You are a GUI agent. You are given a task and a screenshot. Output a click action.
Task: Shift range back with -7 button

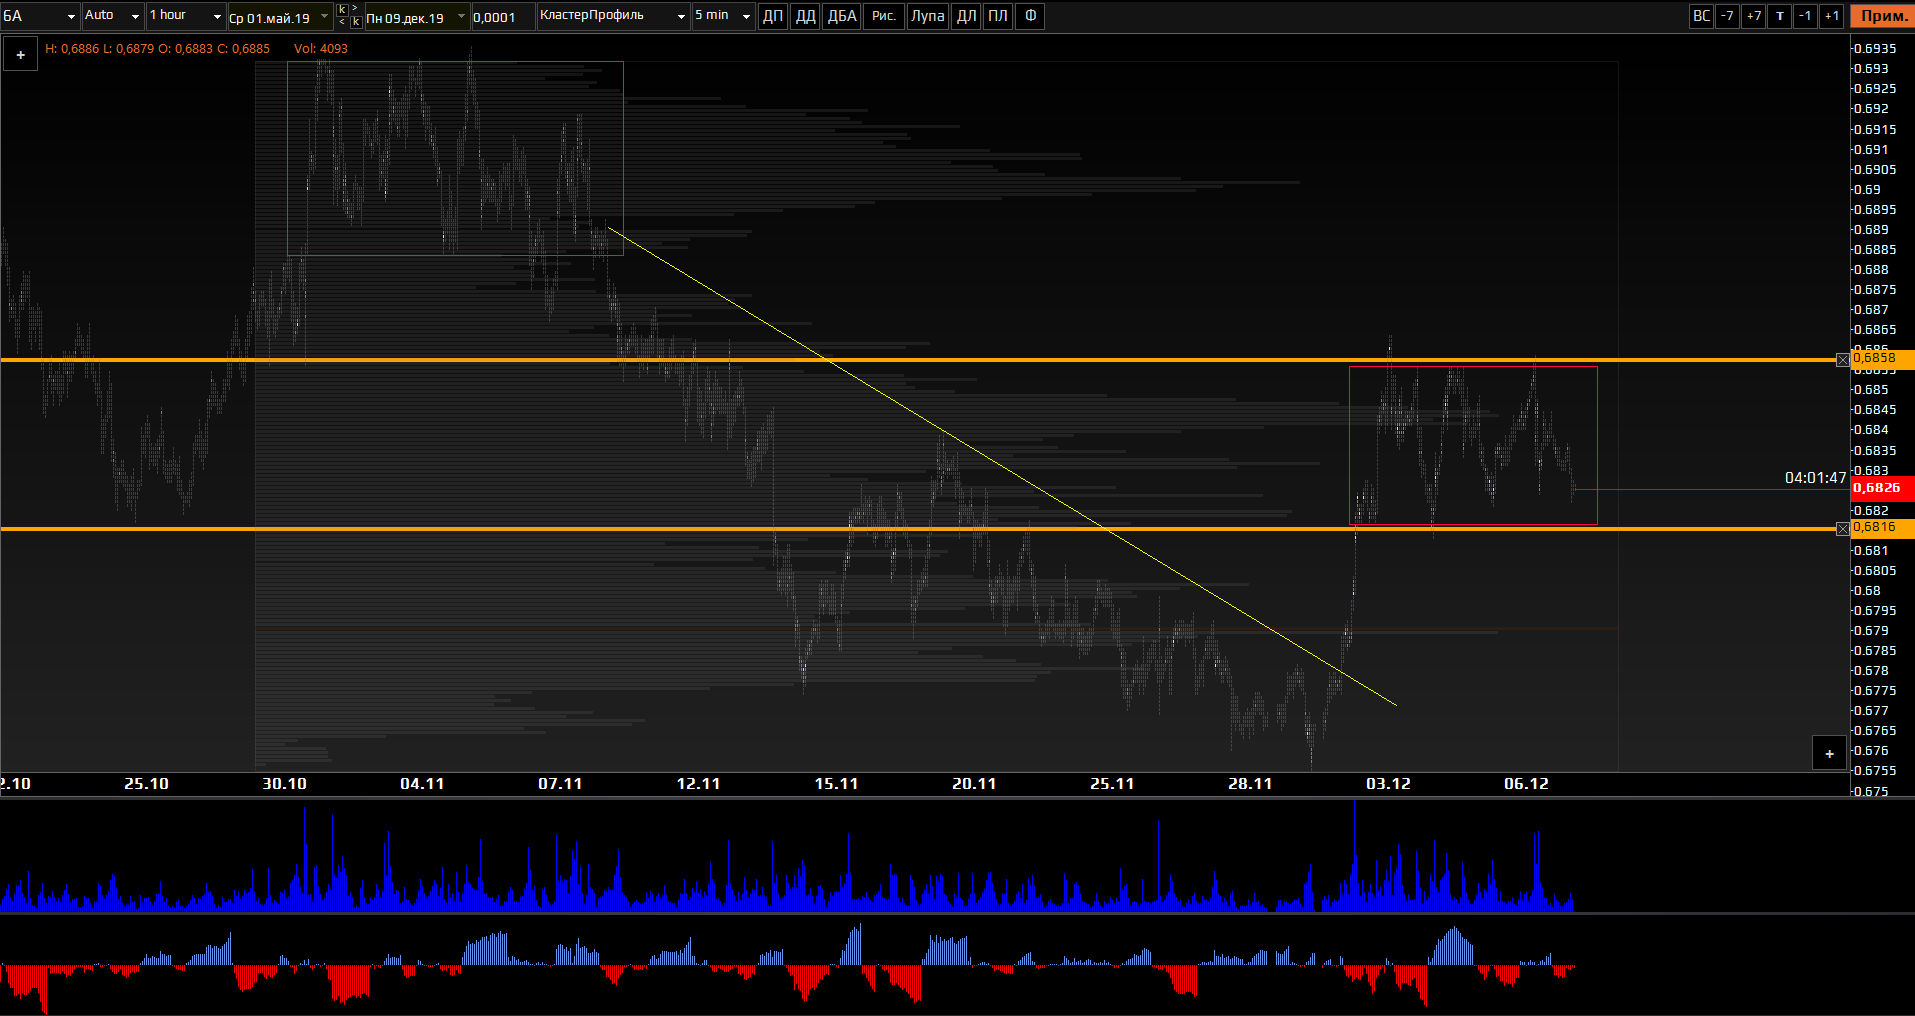[1727, 16]
